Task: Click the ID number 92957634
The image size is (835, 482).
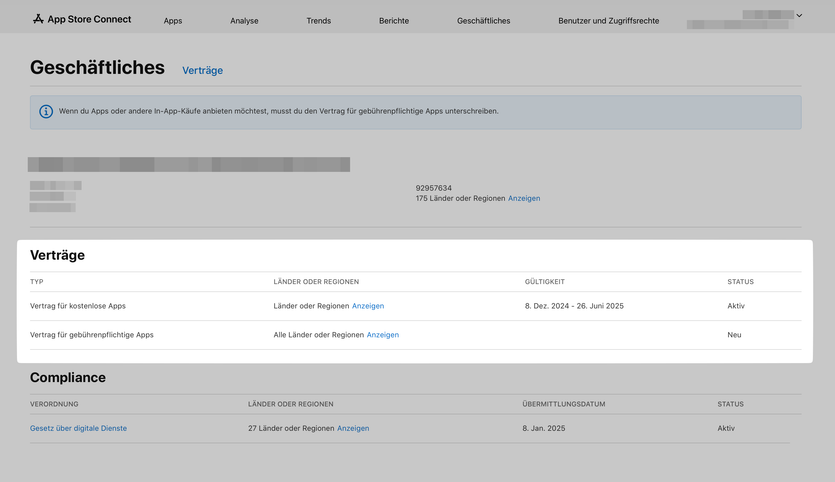Action: click(433, 188)
